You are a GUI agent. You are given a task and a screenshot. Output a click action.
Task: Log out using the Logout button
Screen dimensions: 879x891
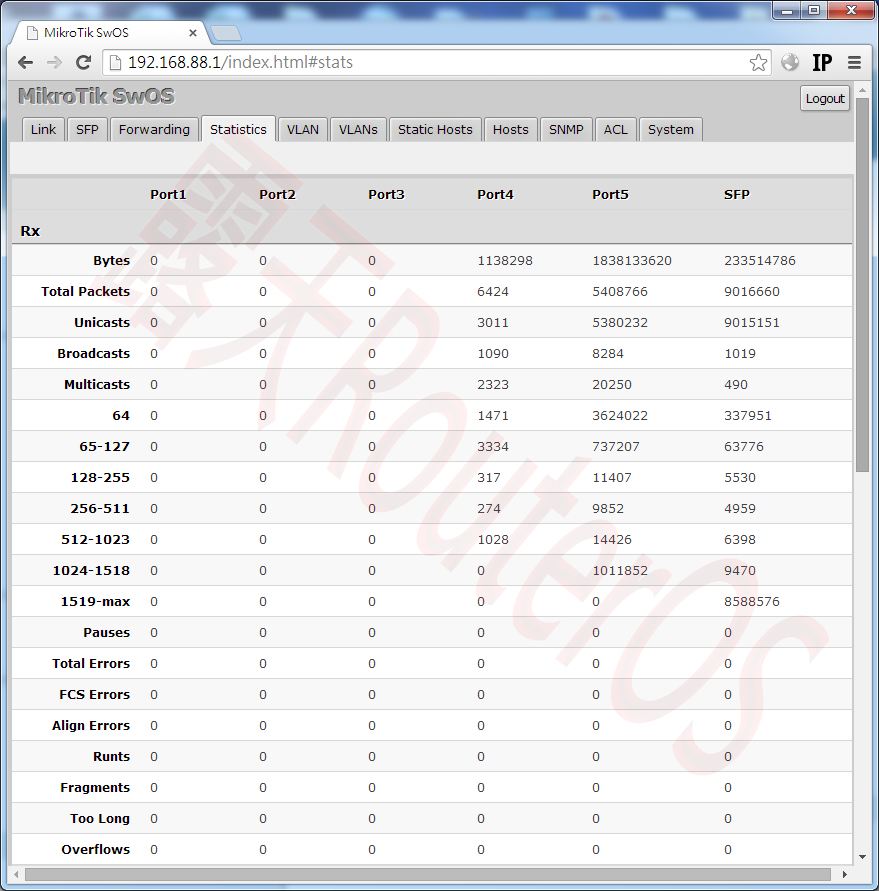tap(824, 98)
